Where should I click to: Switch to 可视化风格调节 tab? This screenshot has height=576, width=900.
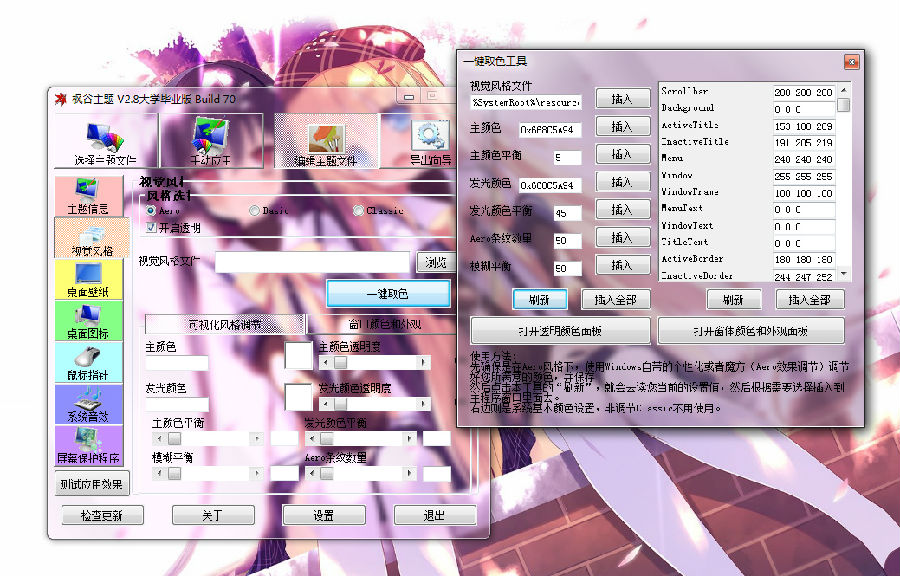click(224, 324)
